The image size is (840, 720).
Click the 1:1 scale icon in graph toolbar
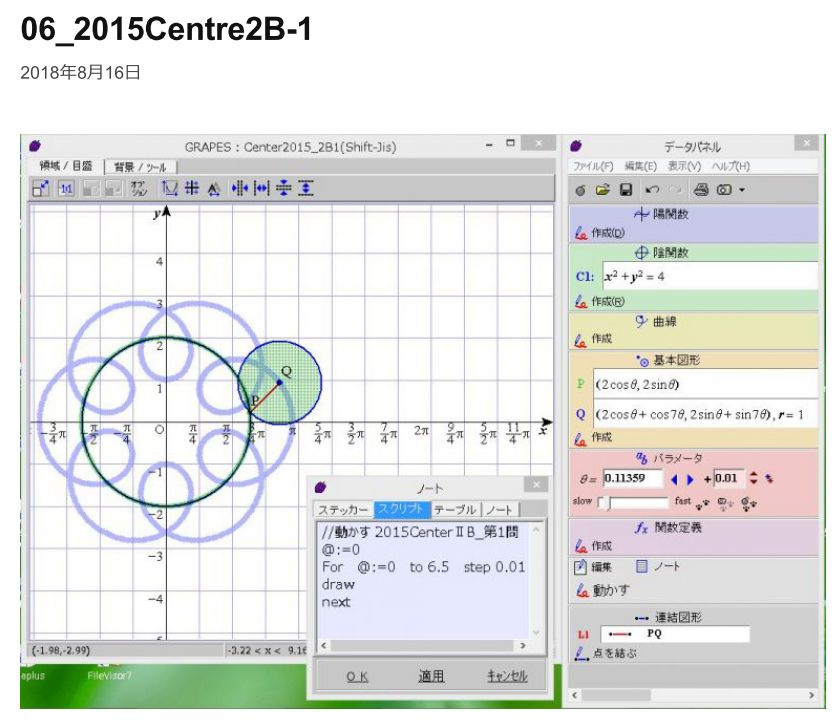tap(66, 188)
